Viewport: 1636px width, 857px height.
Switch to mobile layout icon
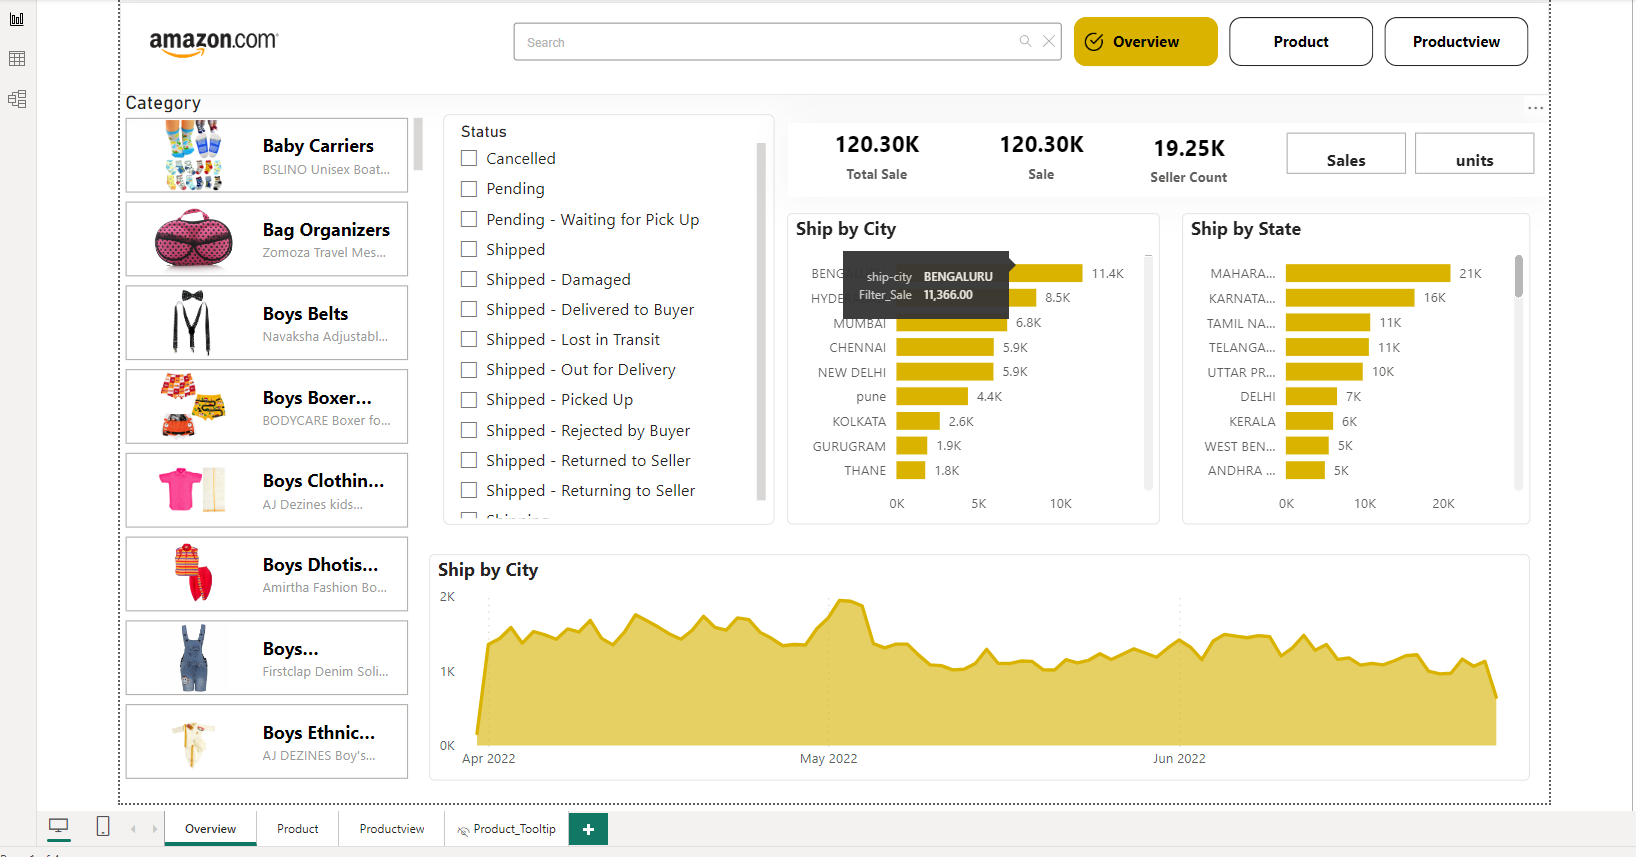[103, 826]
